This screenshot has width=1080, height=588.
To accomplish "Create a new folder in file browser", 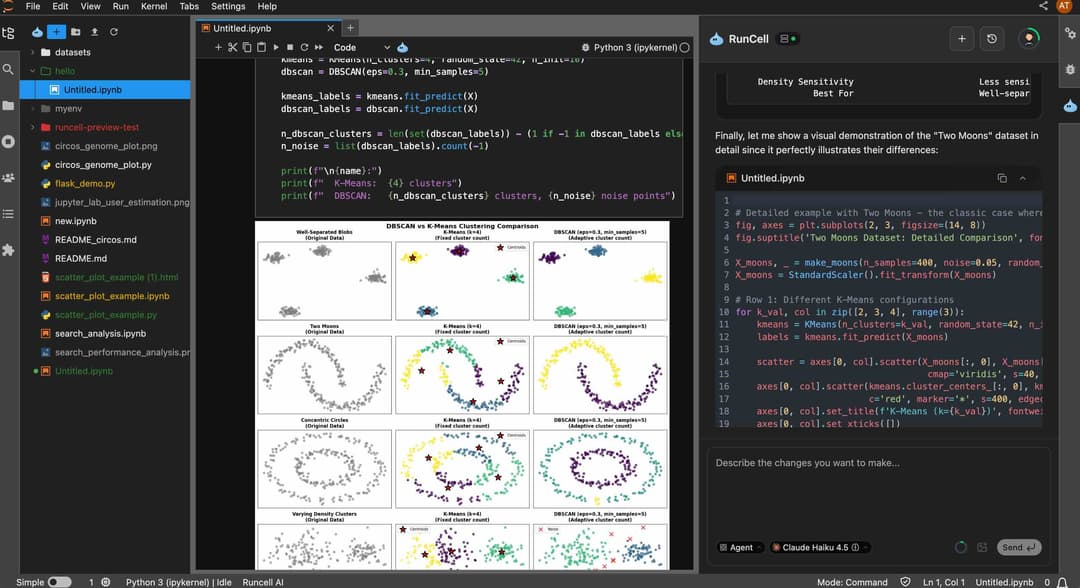I will click(x=76, y=32).
